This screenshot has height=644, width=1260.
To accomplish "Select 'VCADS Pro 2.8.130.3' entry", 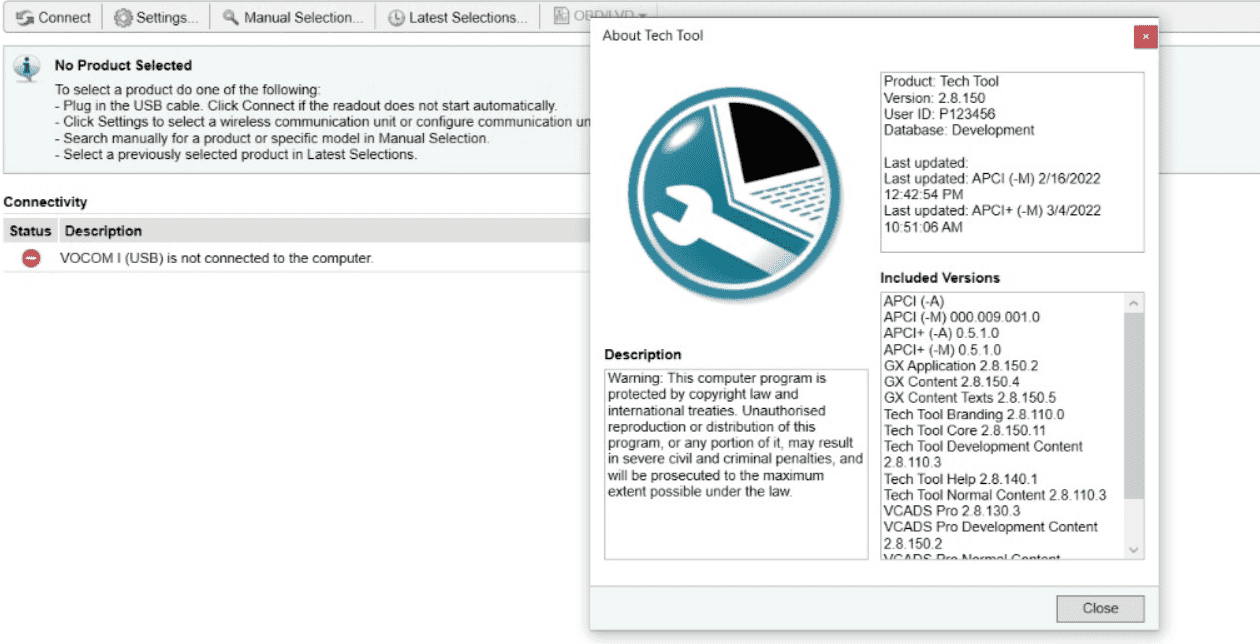I will coord(952,511).
